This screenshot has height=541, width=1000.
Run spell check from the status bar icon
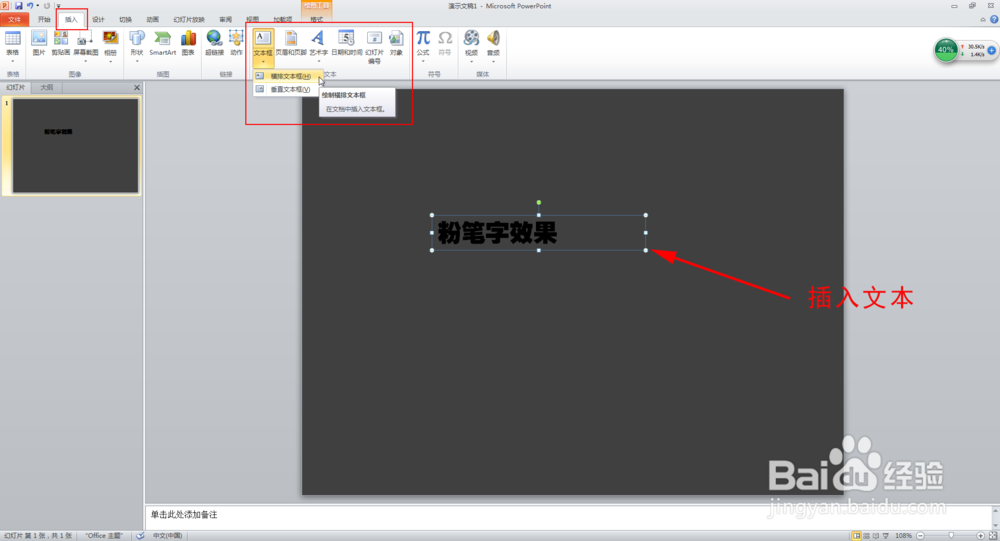140,536
